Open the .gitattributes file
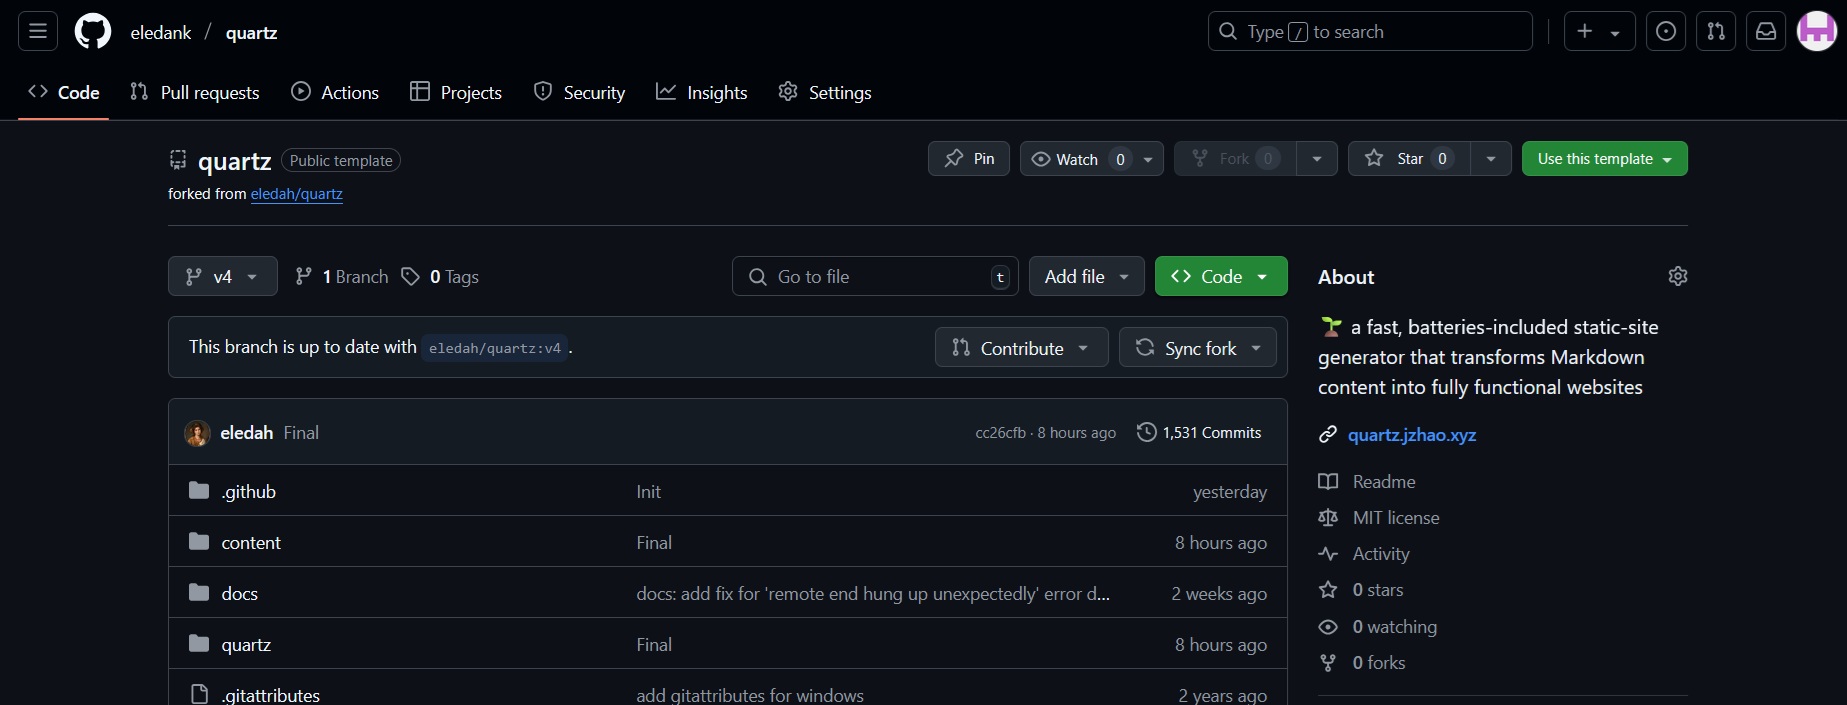The width and height of the screenshot is (1847, 705). [x=271, y=695]
